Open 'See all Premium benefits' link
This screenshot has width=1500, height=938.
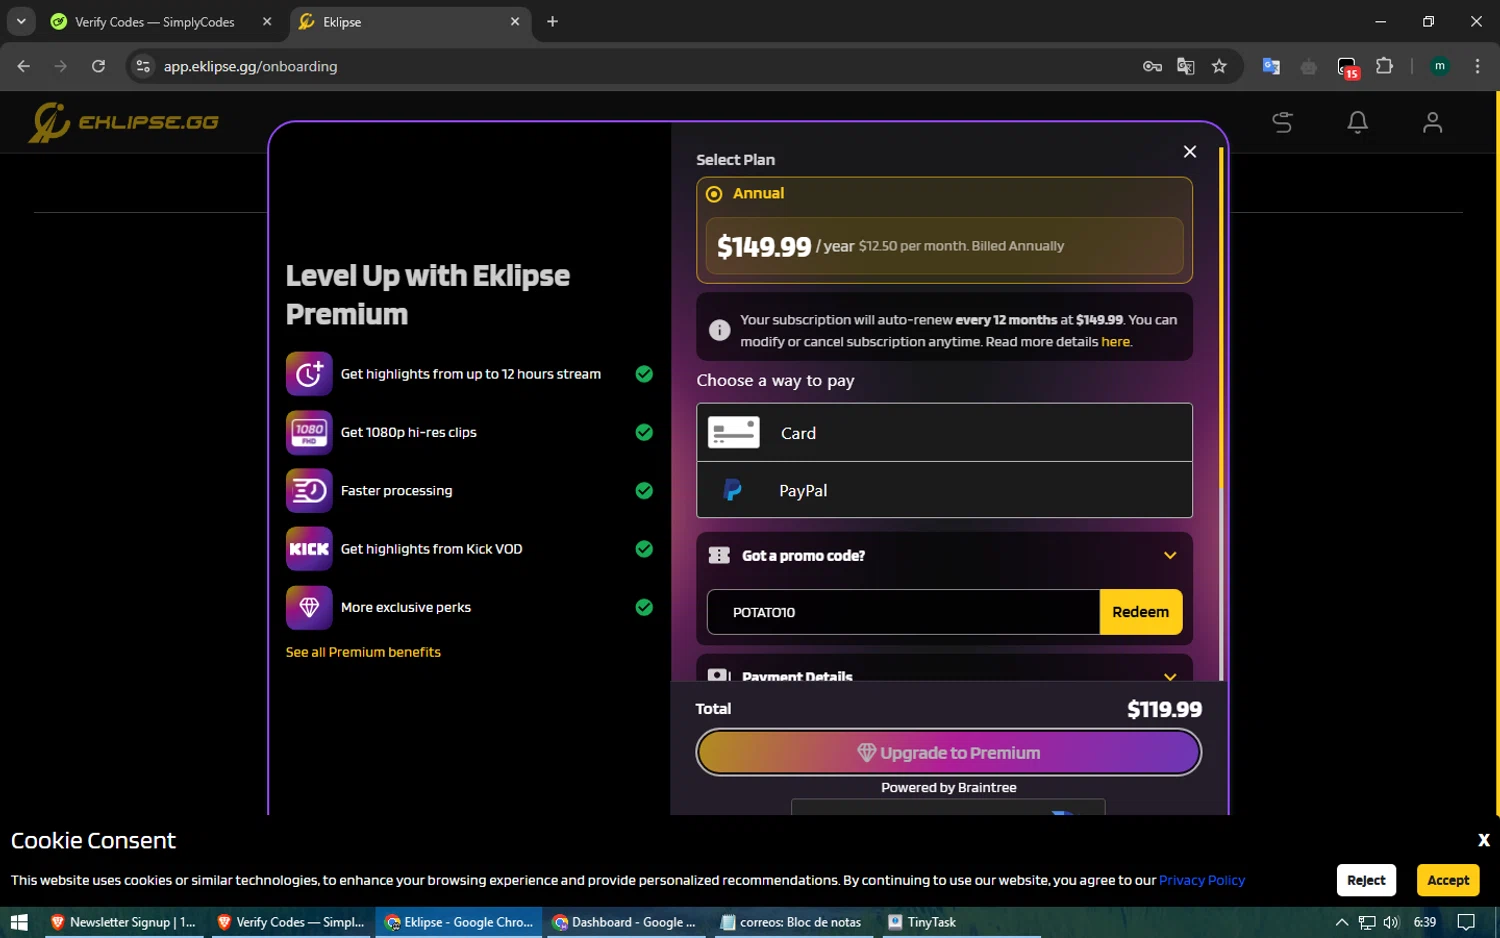click(363, 652)
